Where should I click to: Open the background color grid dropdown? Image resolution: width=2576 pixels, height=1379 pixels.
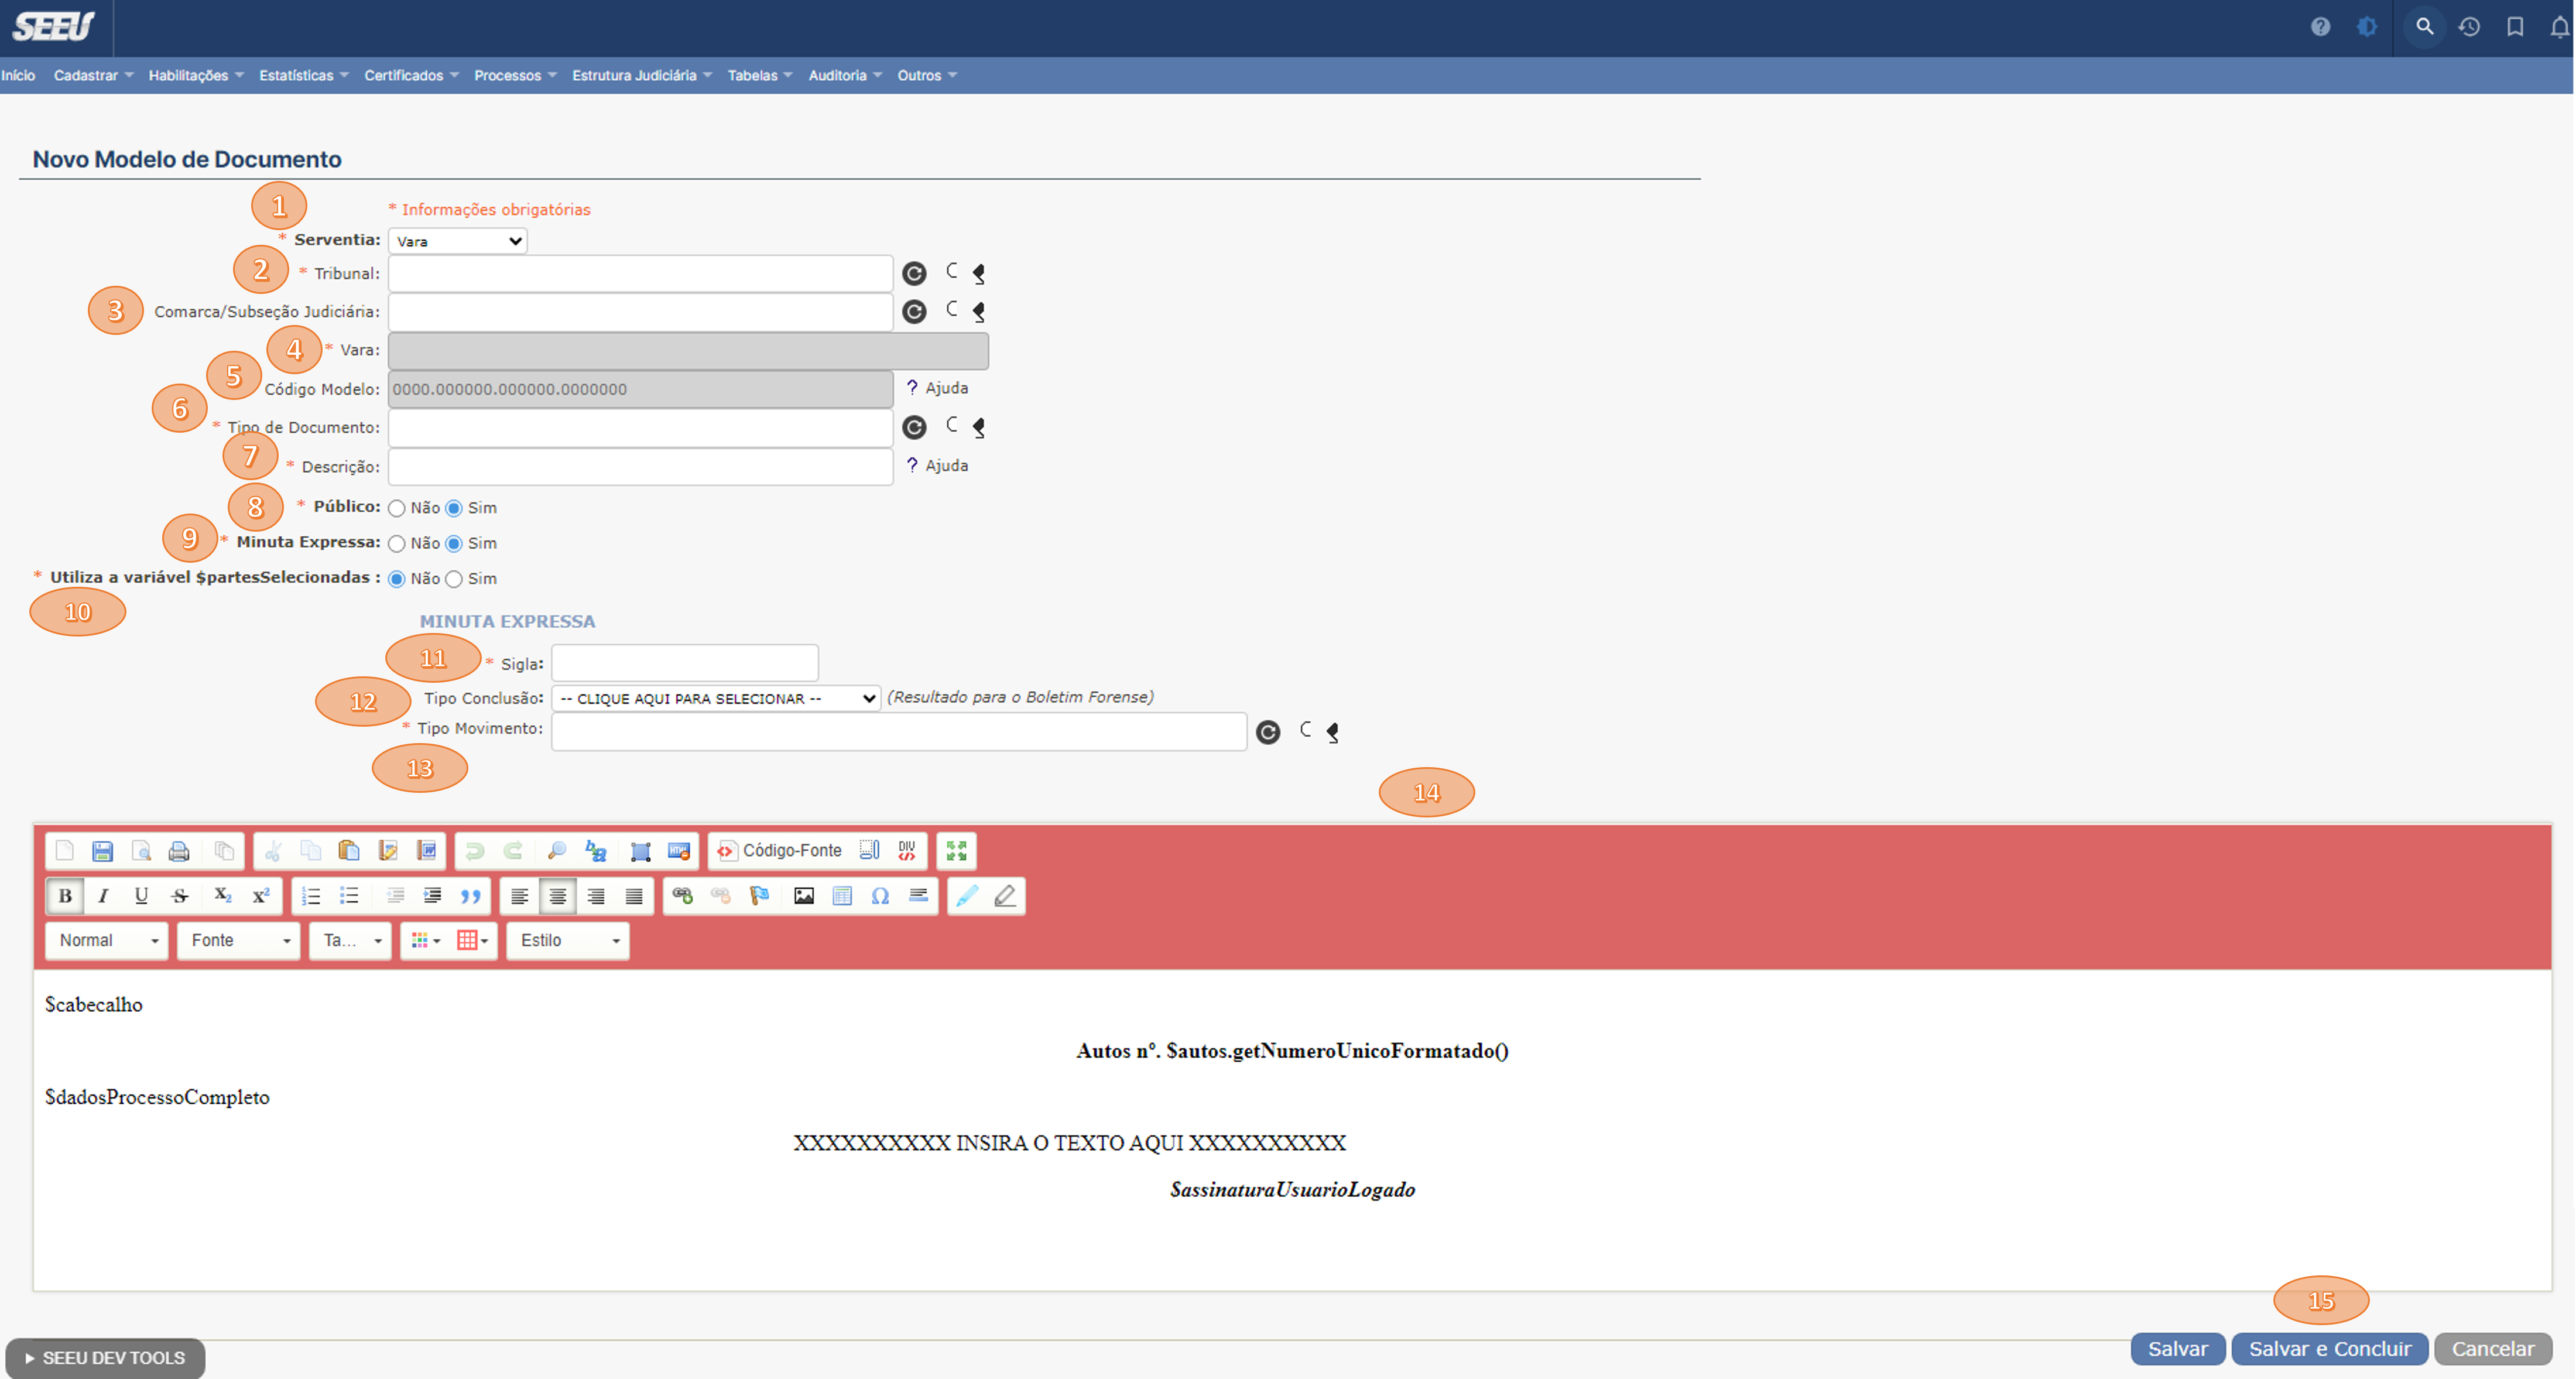click(472, 941)
